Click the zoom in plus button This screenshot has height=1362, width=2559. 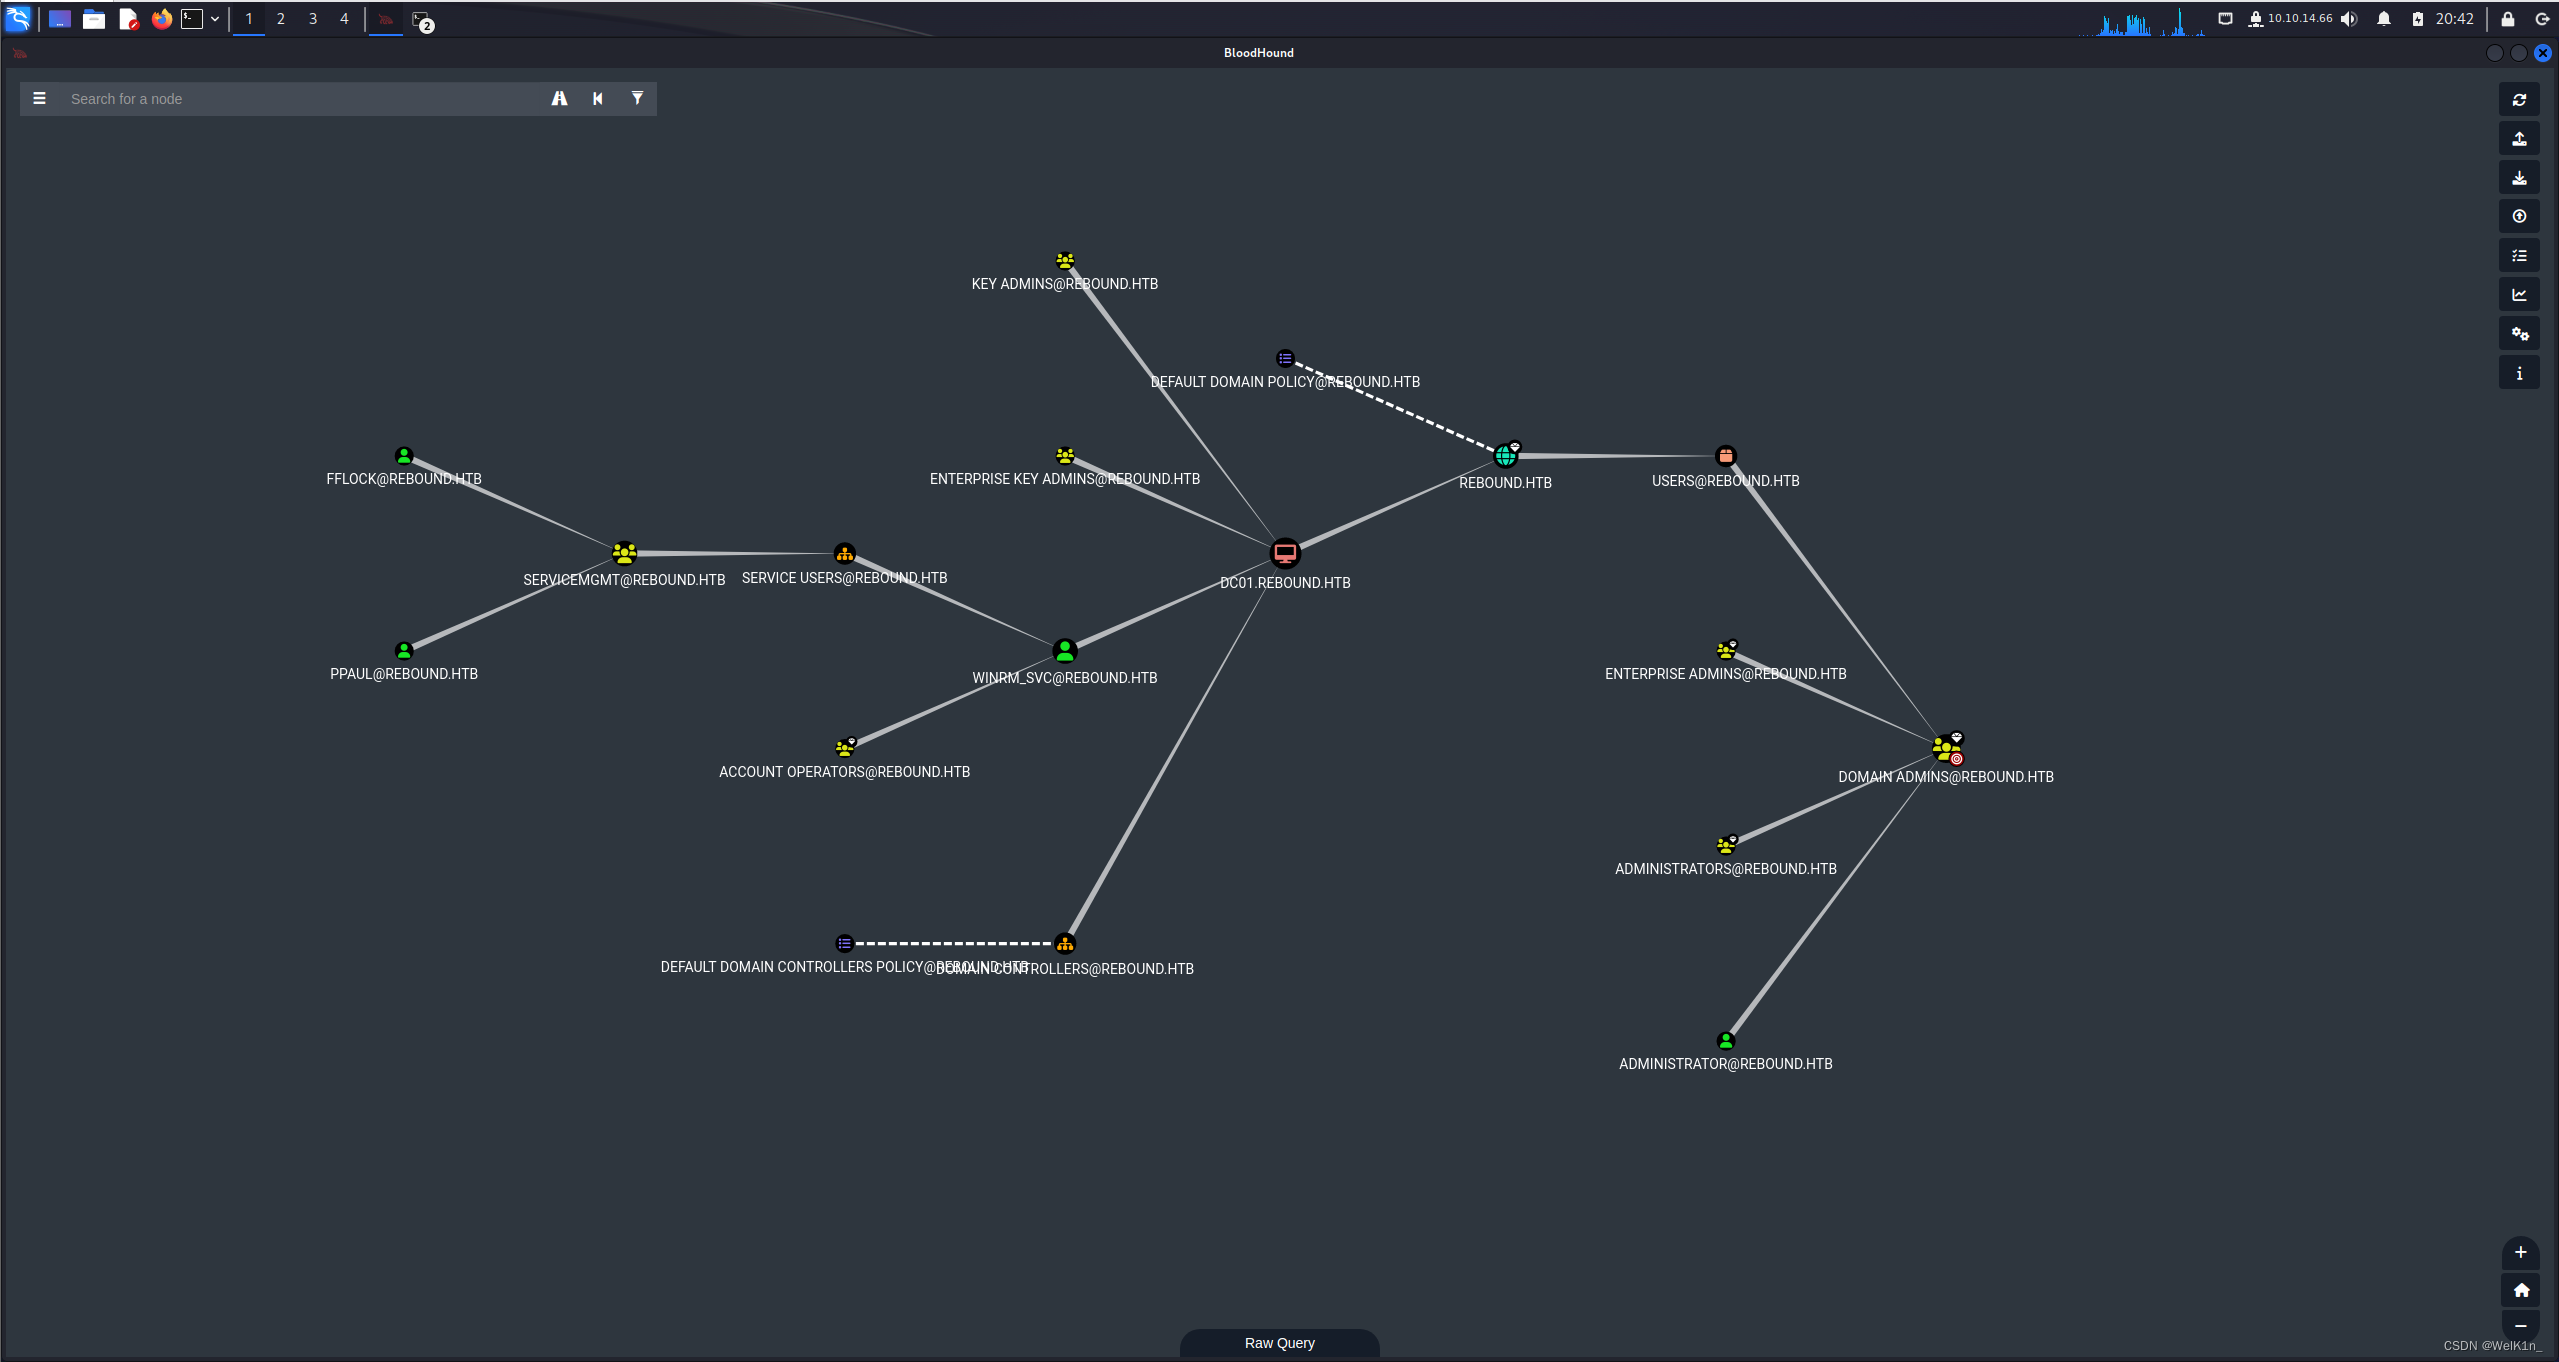pyautogui.click(x=2520, y=1252)
